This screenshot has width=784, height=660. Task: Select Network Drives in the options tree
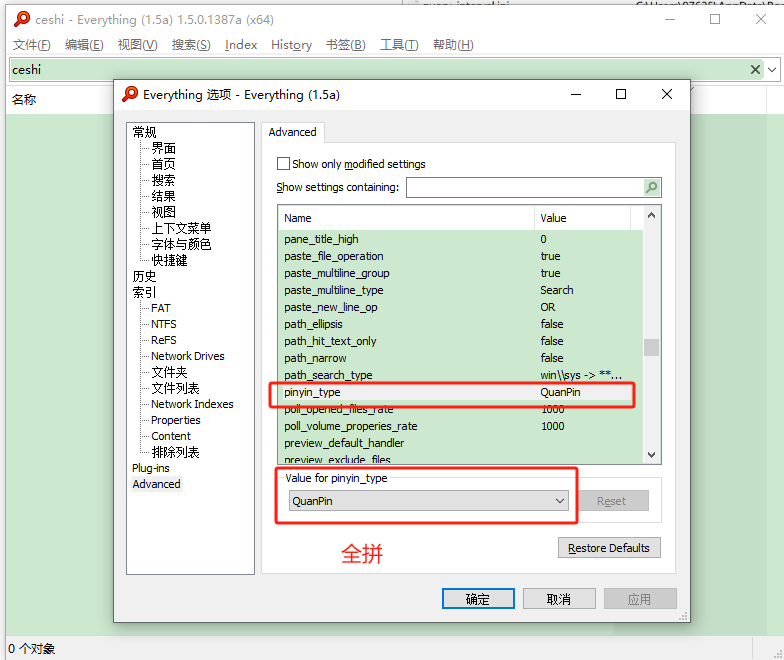click(188, 356)
